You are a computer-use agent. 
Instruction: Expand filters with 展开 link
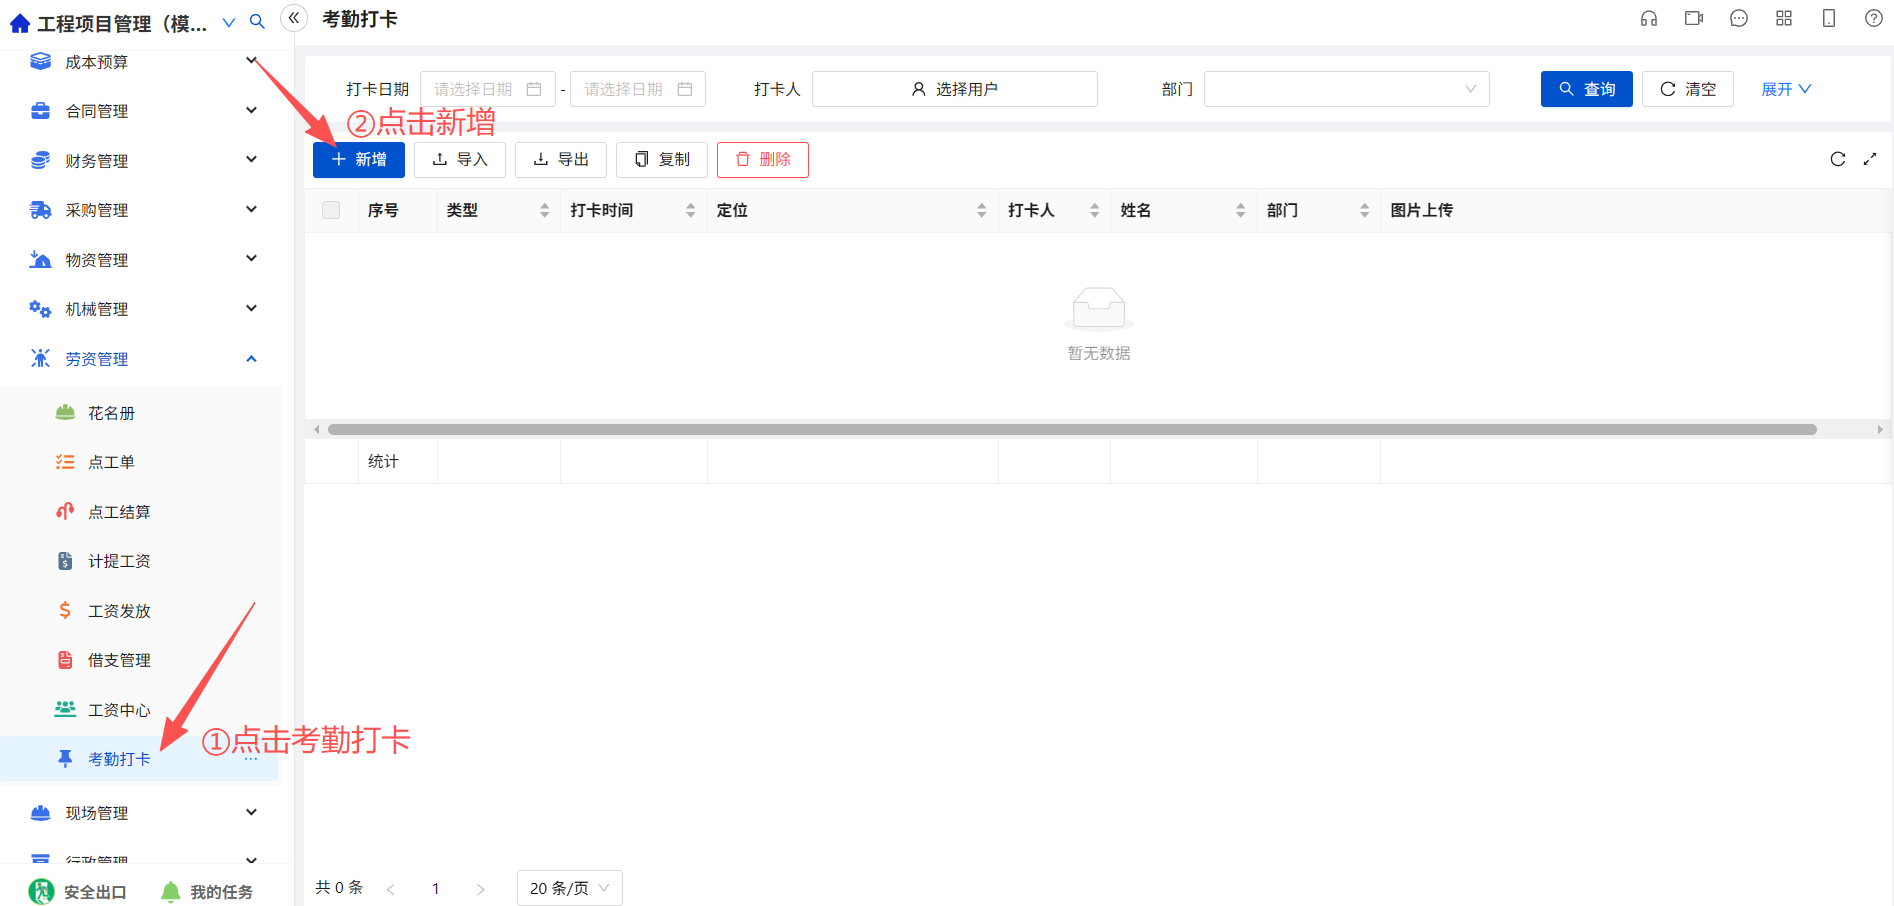(x=1786, y=89)
